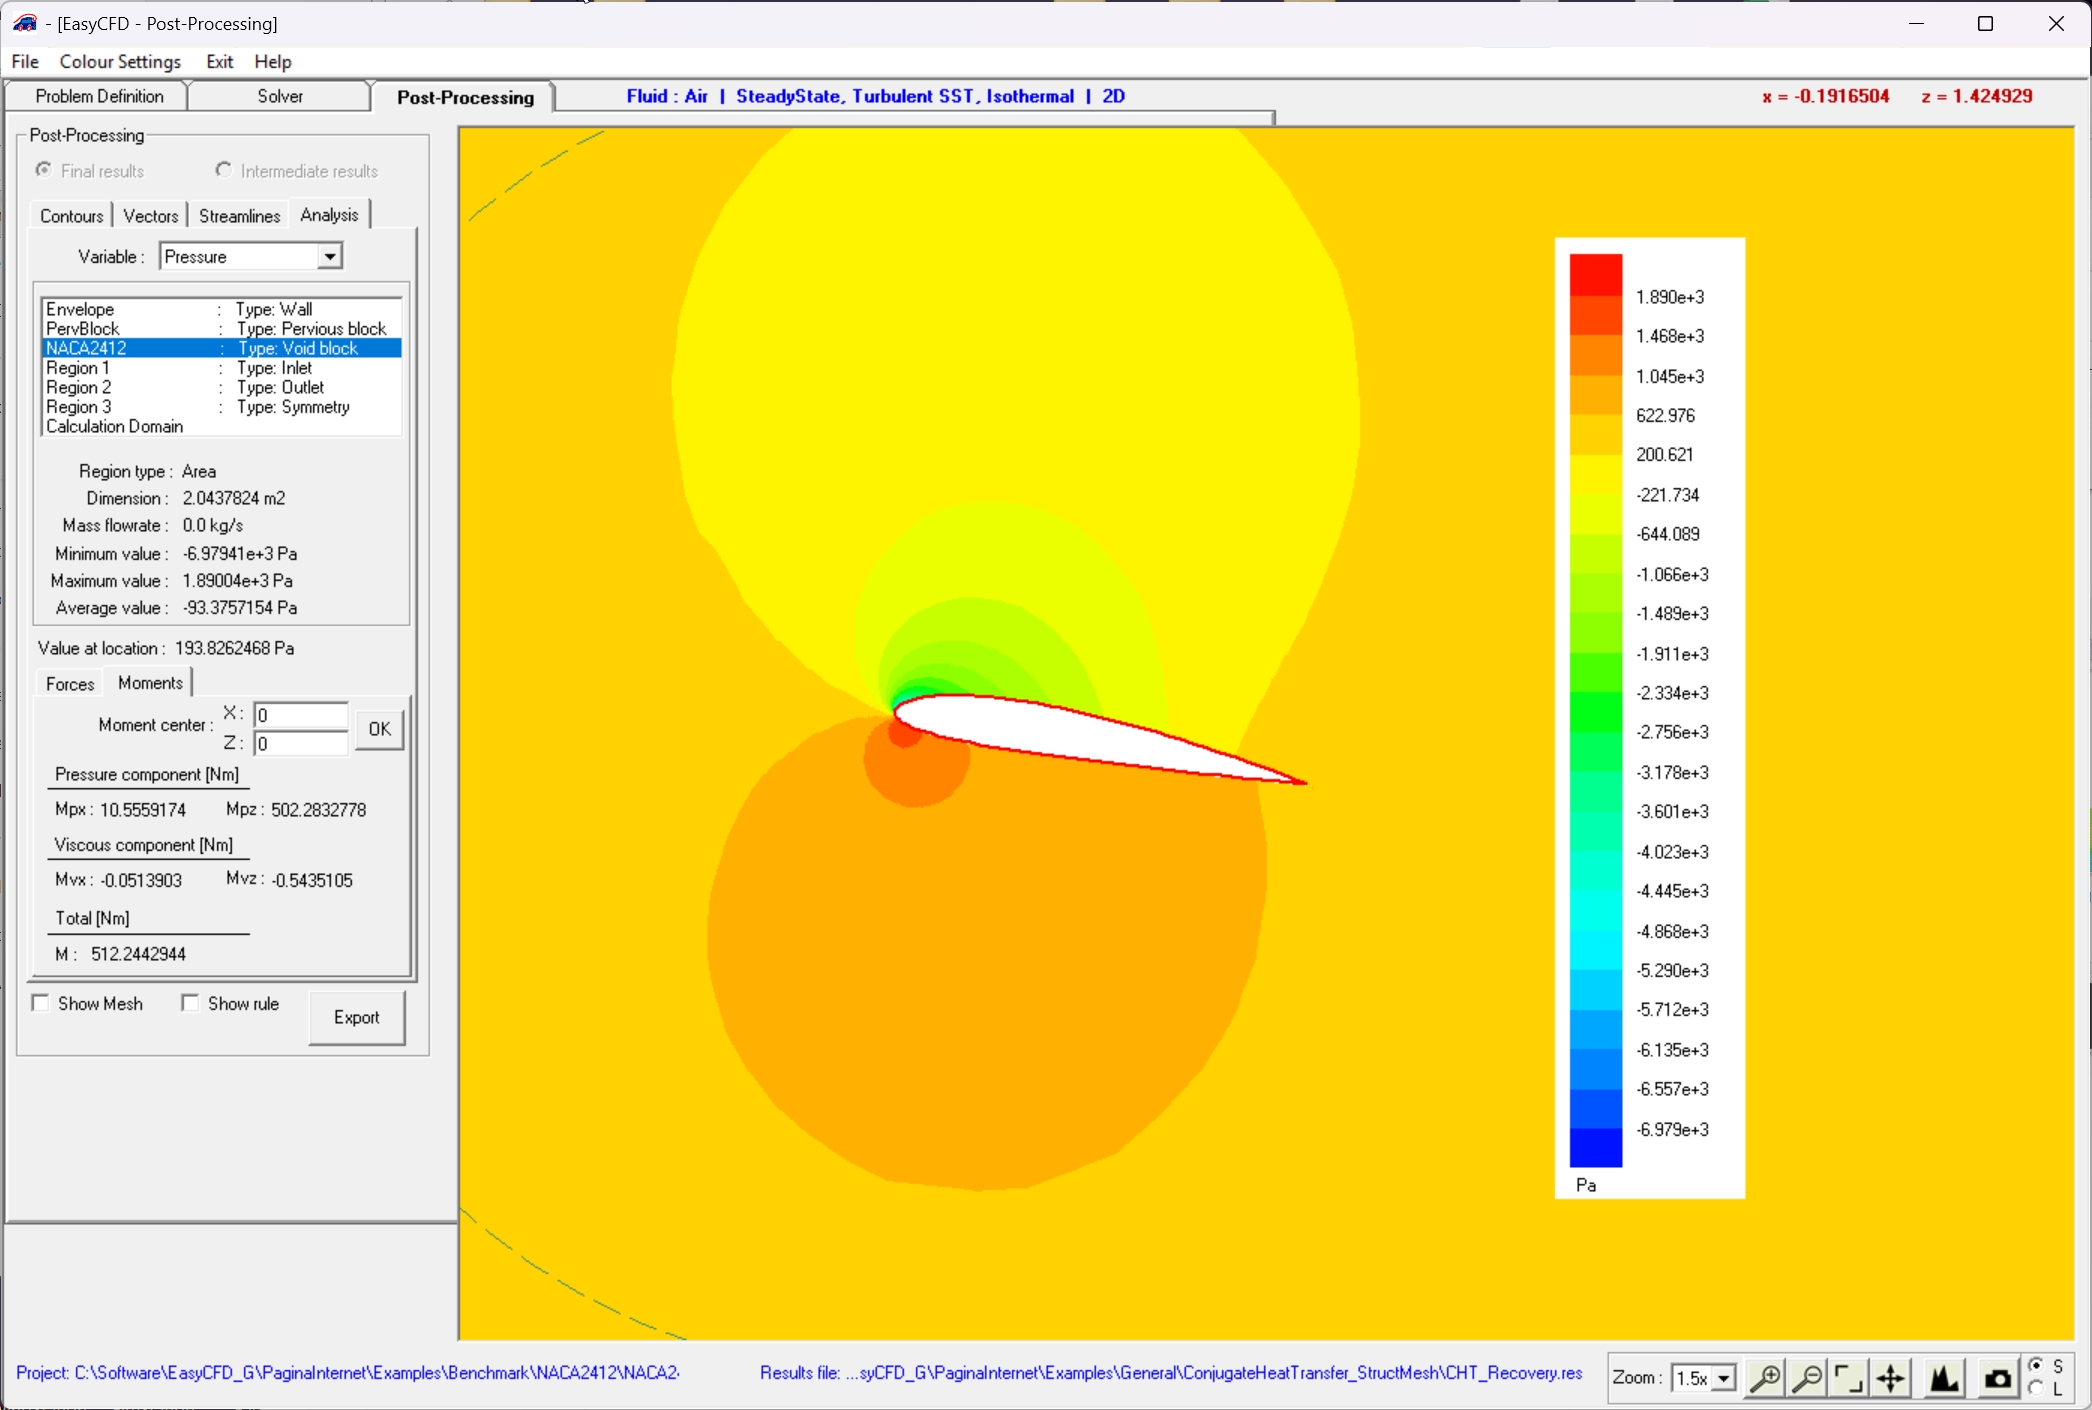Open the Help menu
This screenshot has width=2092, height=1410.
pyautogui.click(x=272, y=62)
